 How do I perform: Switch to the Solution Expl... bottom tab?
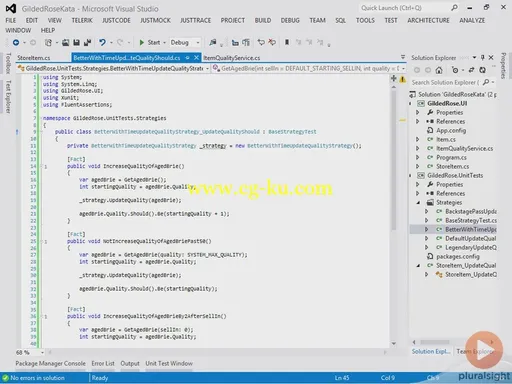pos(431,351)
